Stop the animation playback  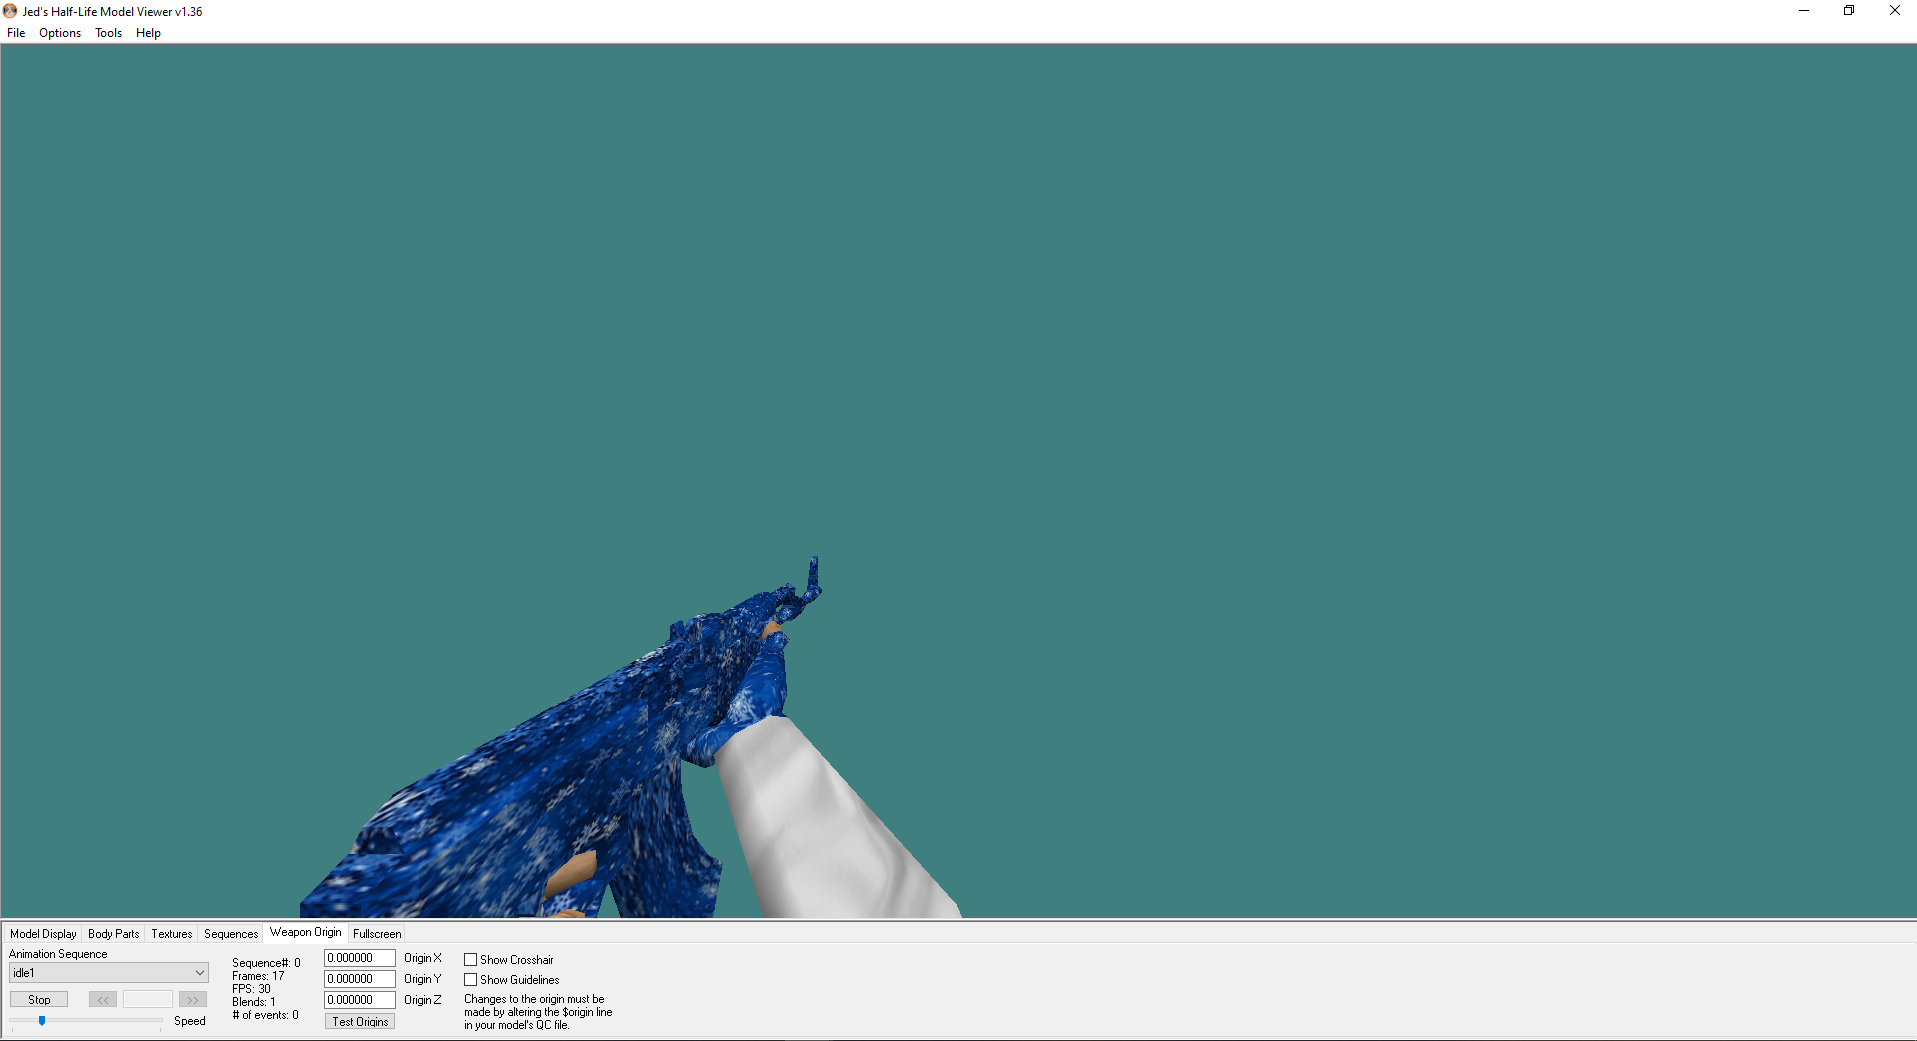39,1000
